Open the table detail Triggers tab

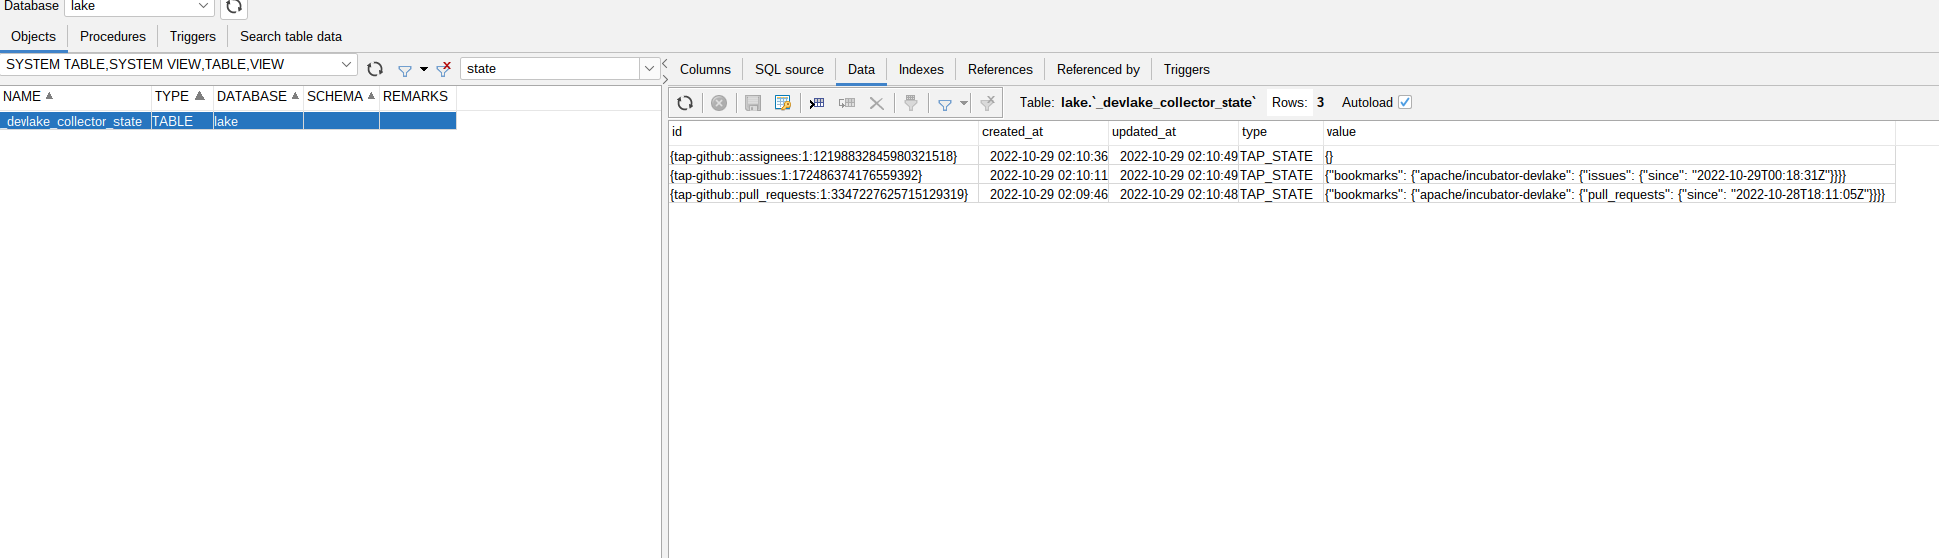pos(1187,70)
